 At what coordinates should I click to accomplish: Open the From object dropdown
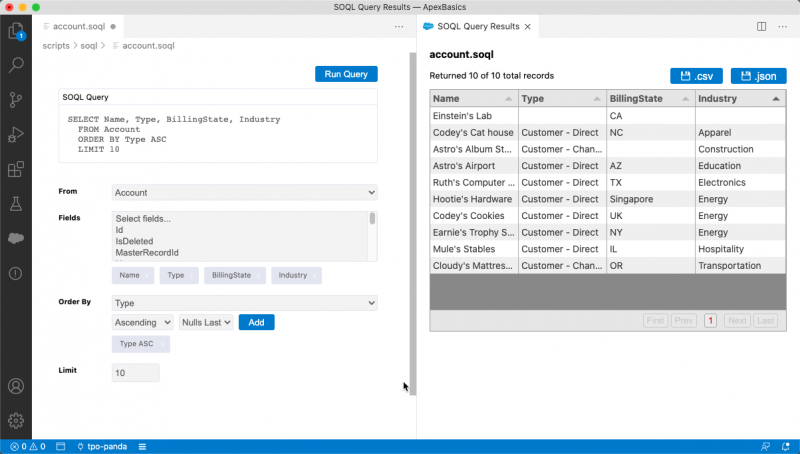[x=244, y=192]
